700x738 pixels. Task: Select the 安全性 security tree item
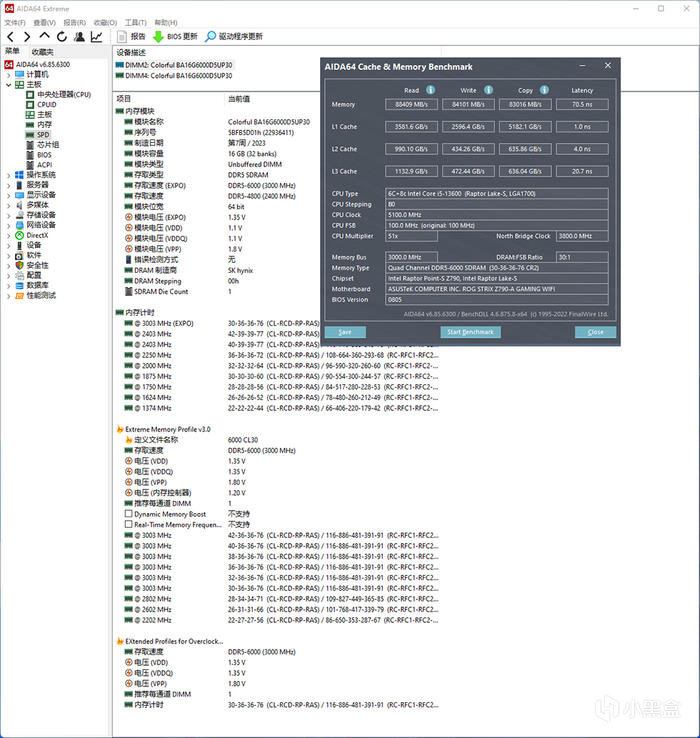tap(32, 265)
